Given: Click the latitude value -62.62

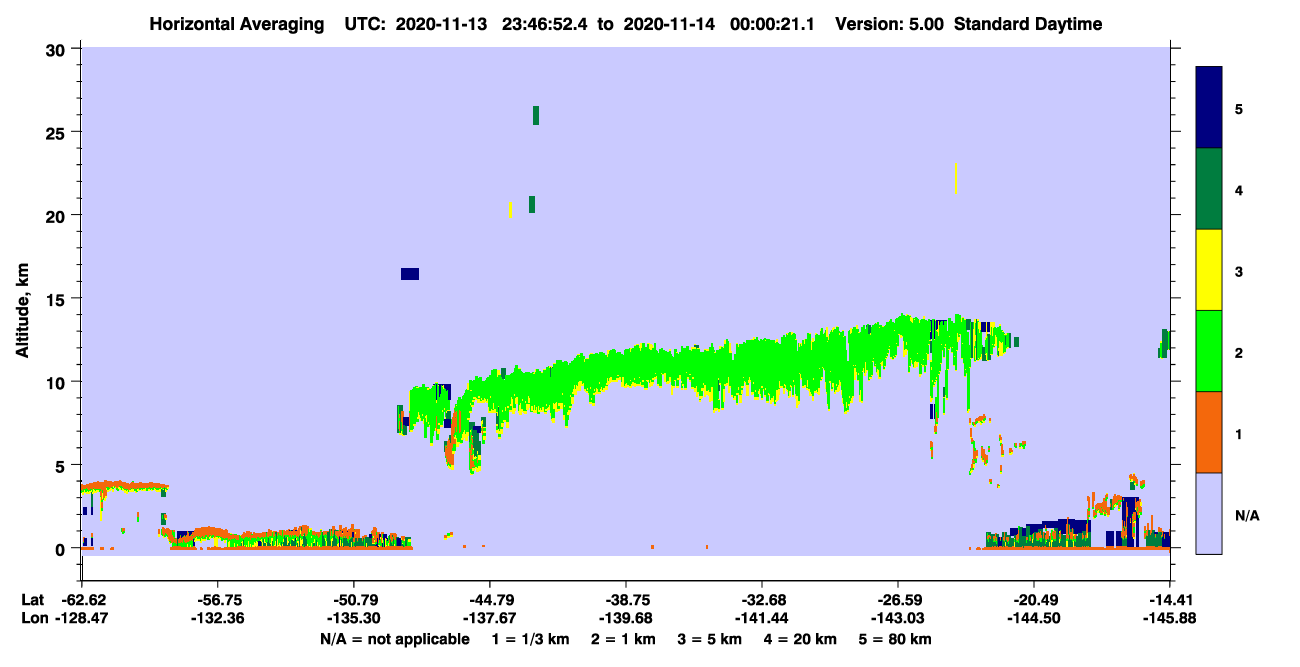Looking at the screenshot, I should (x=82, y=600).
